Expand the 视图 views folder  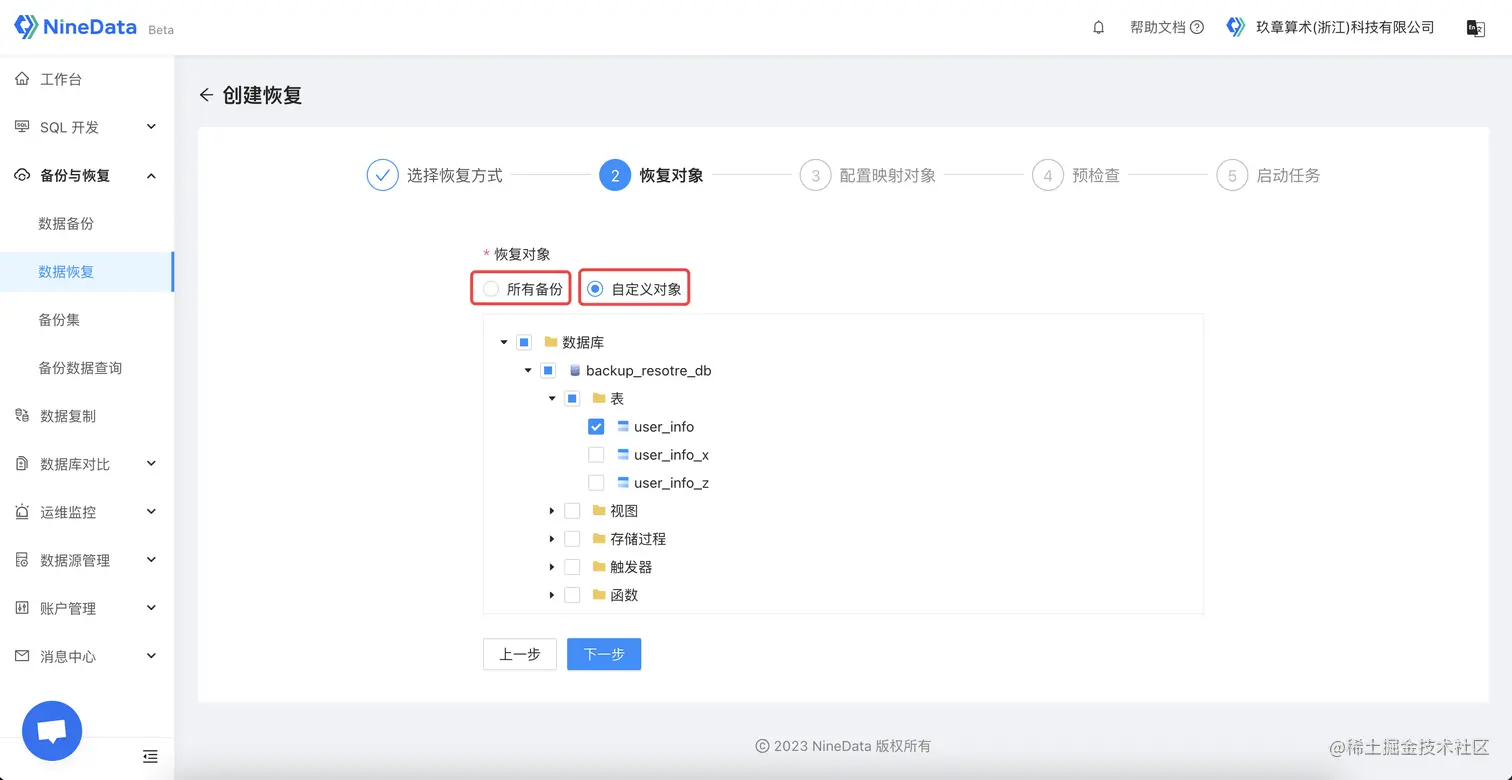[551, 510]
